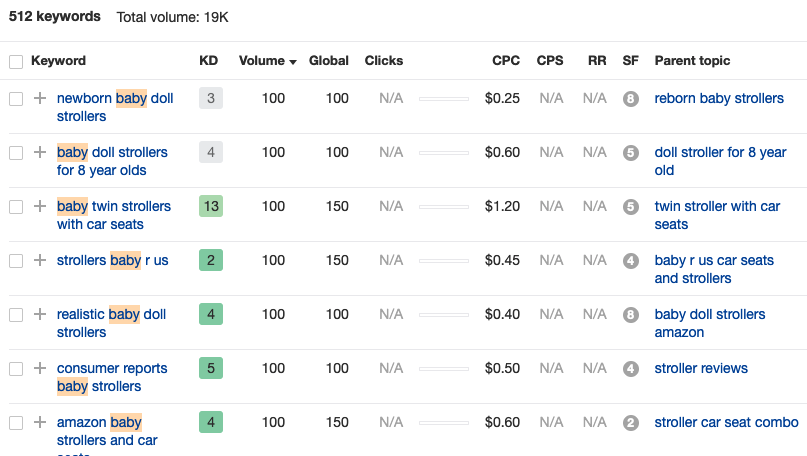Add strollers baby r us keyword via plus icon
Screen dimensions: 807x456
coord(40,260)
